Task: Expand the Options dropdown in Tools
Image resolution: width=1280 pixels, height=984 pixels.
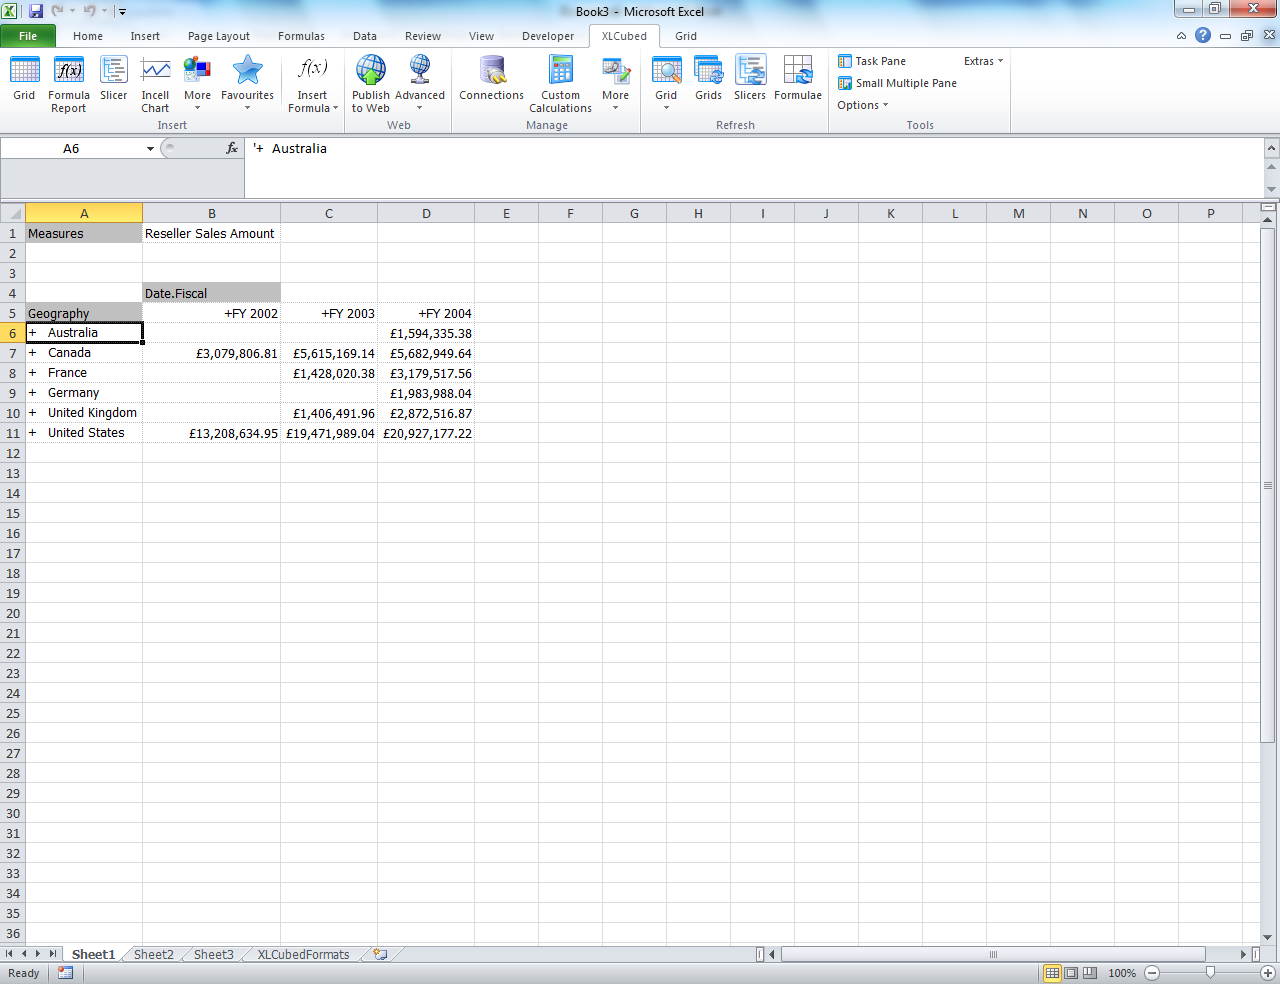Action: (863, 105)
